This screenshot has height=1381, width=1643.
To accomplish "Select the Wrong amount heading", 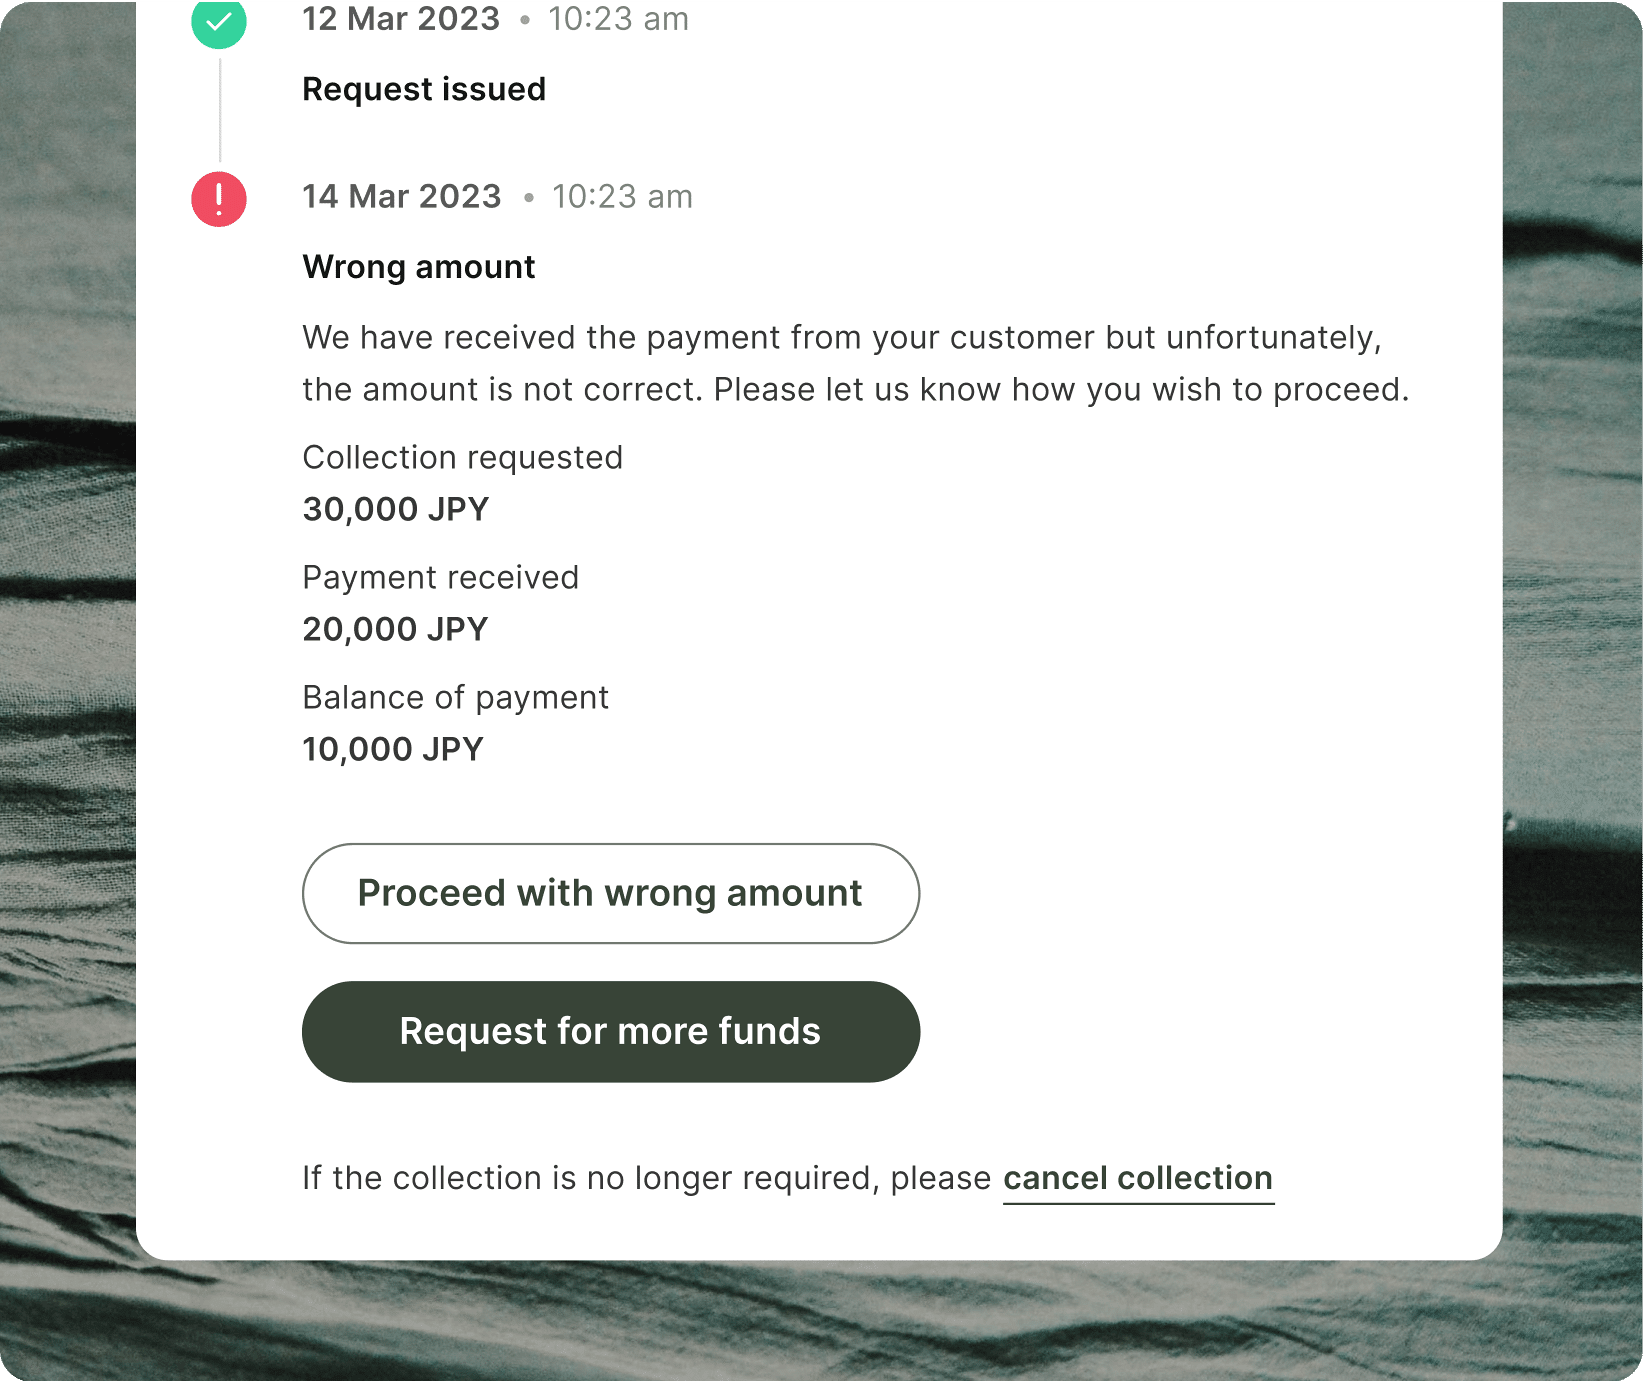I will pos(419,267).
